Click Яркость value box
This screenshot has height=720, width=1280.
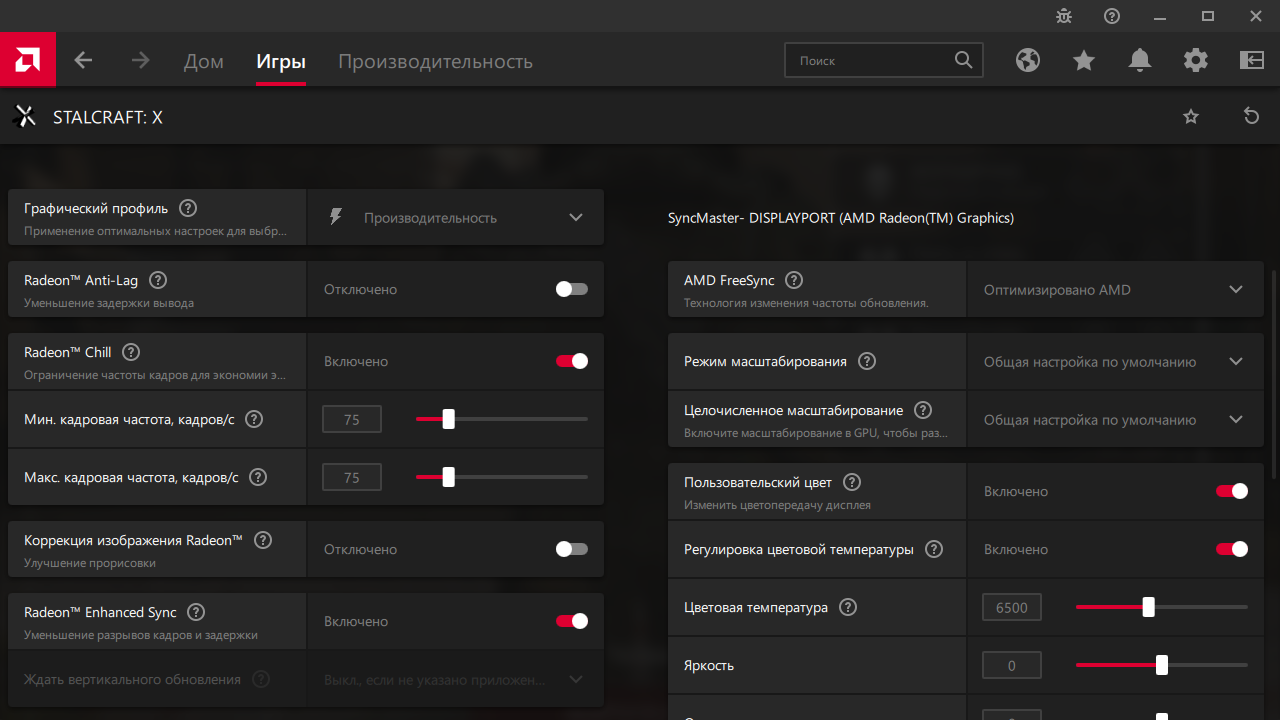1012,665
